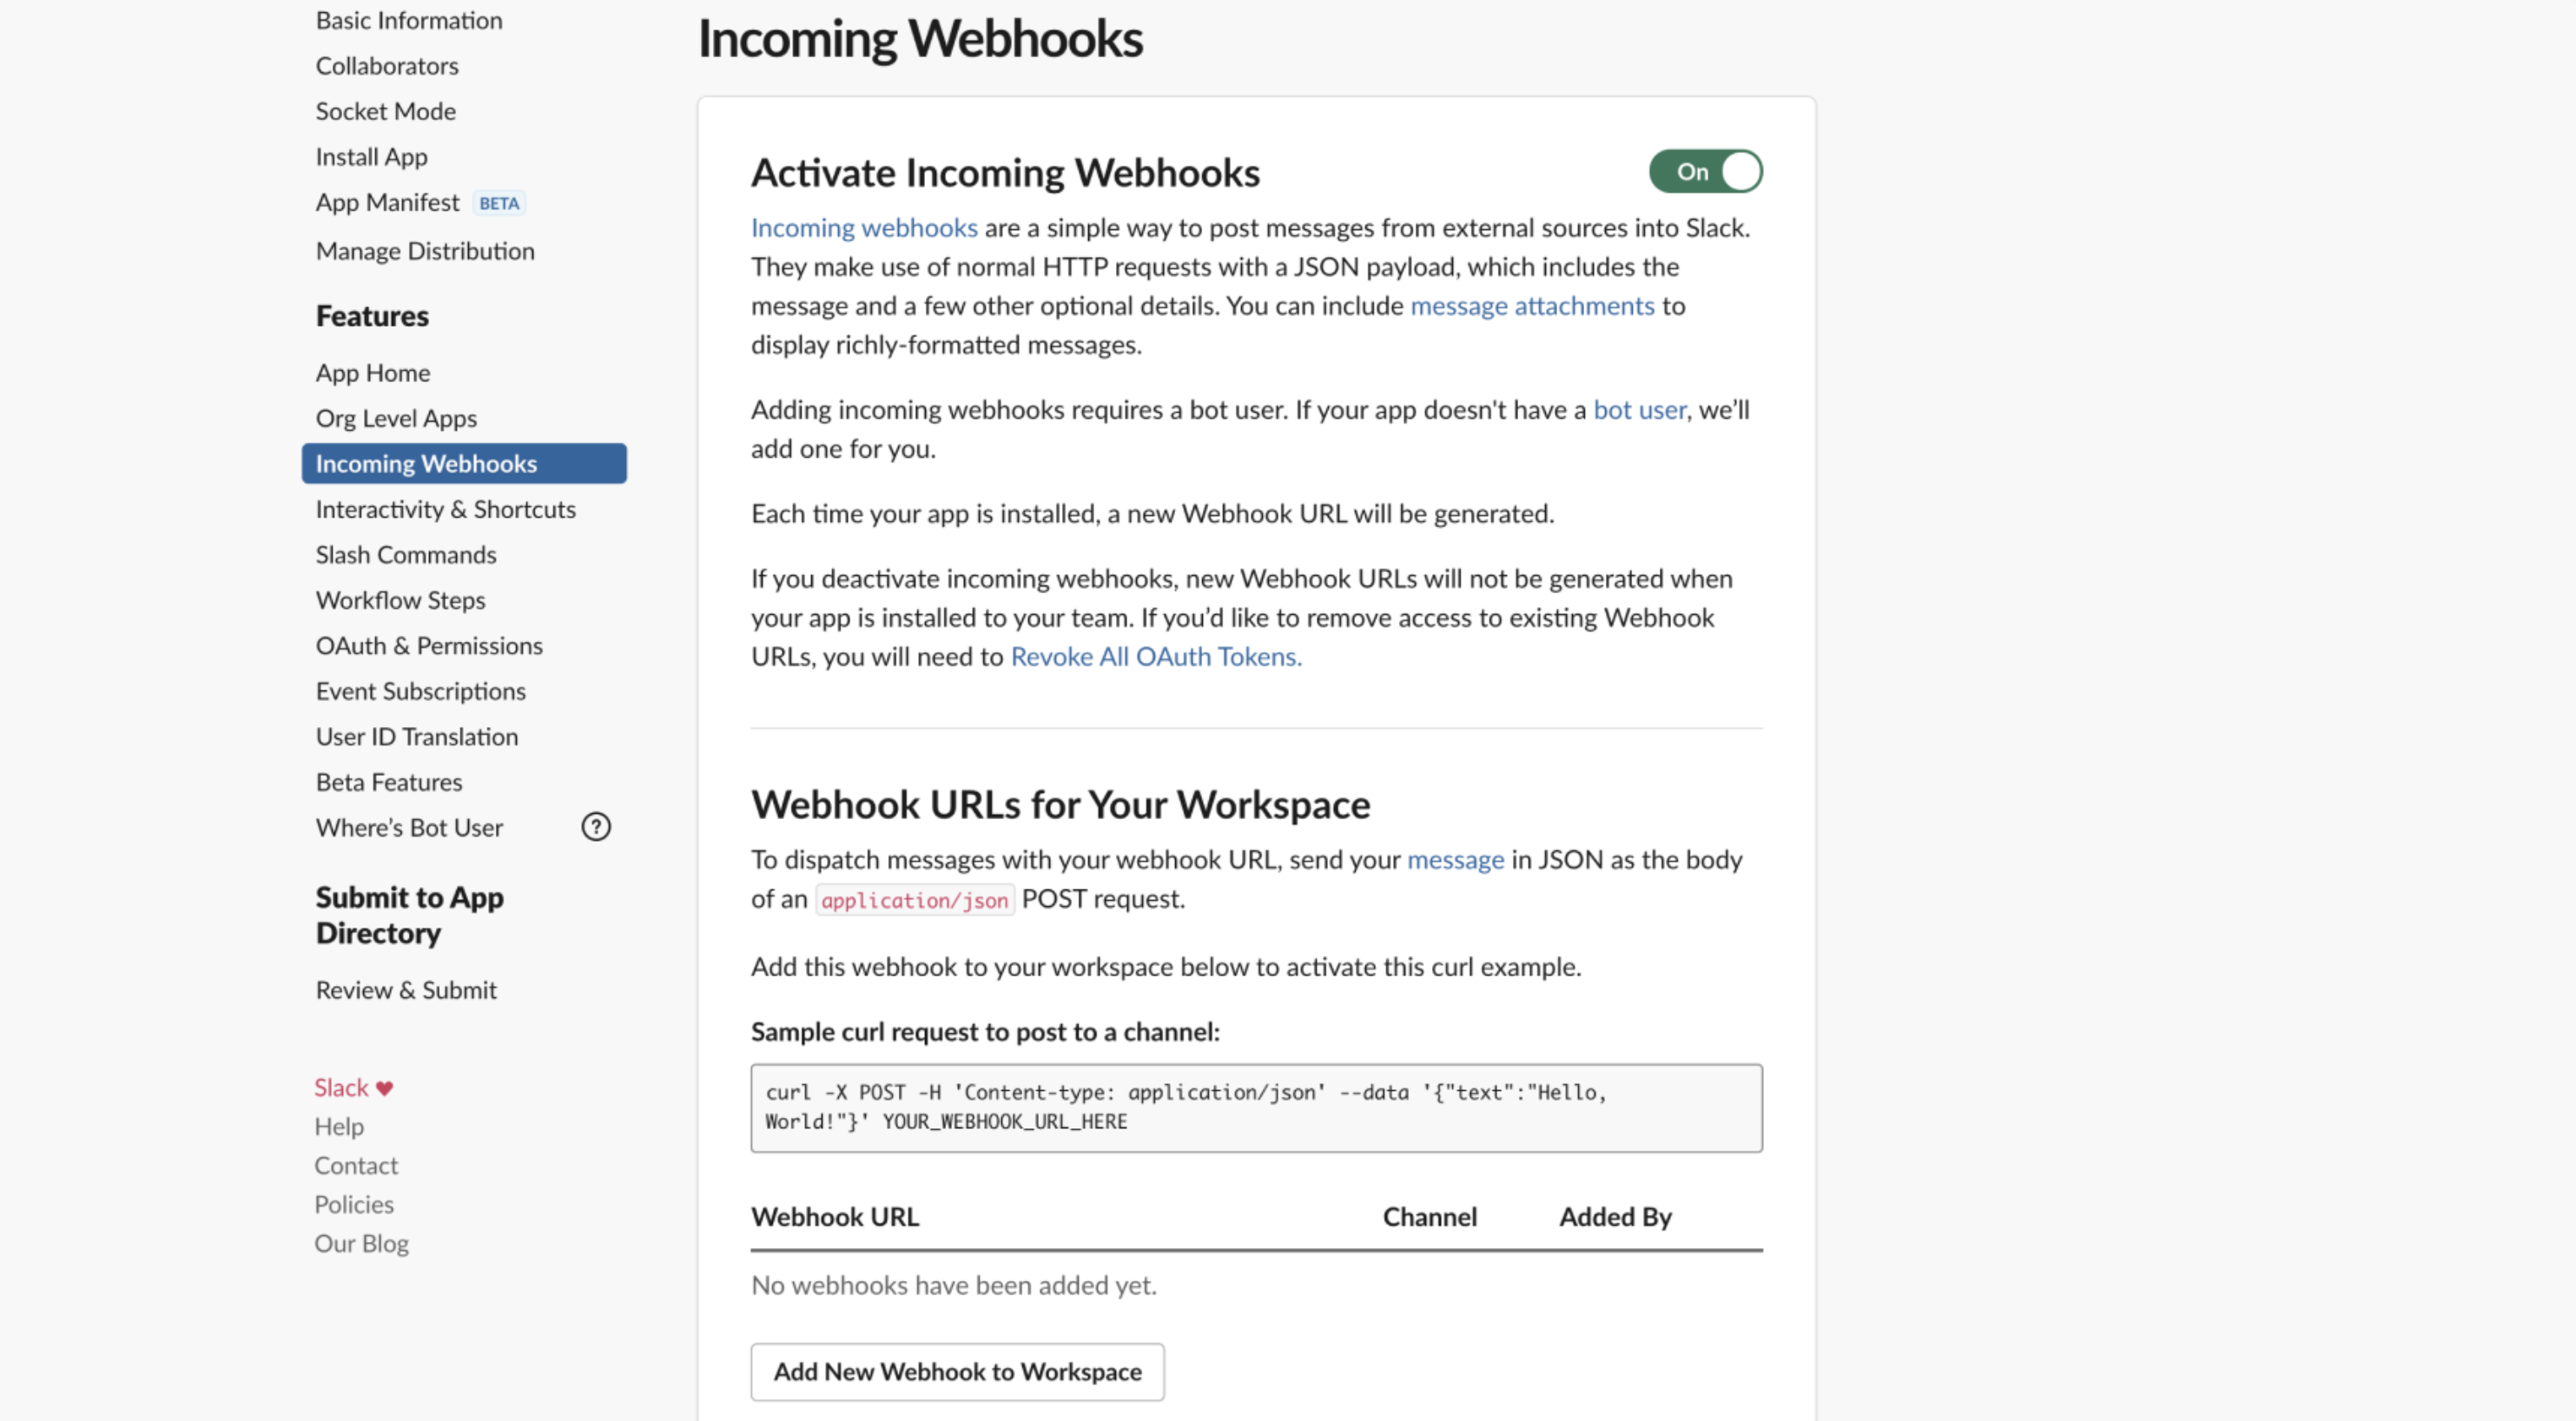
Task: Click Add New Webhook to Workspace
Action: 956,1372
